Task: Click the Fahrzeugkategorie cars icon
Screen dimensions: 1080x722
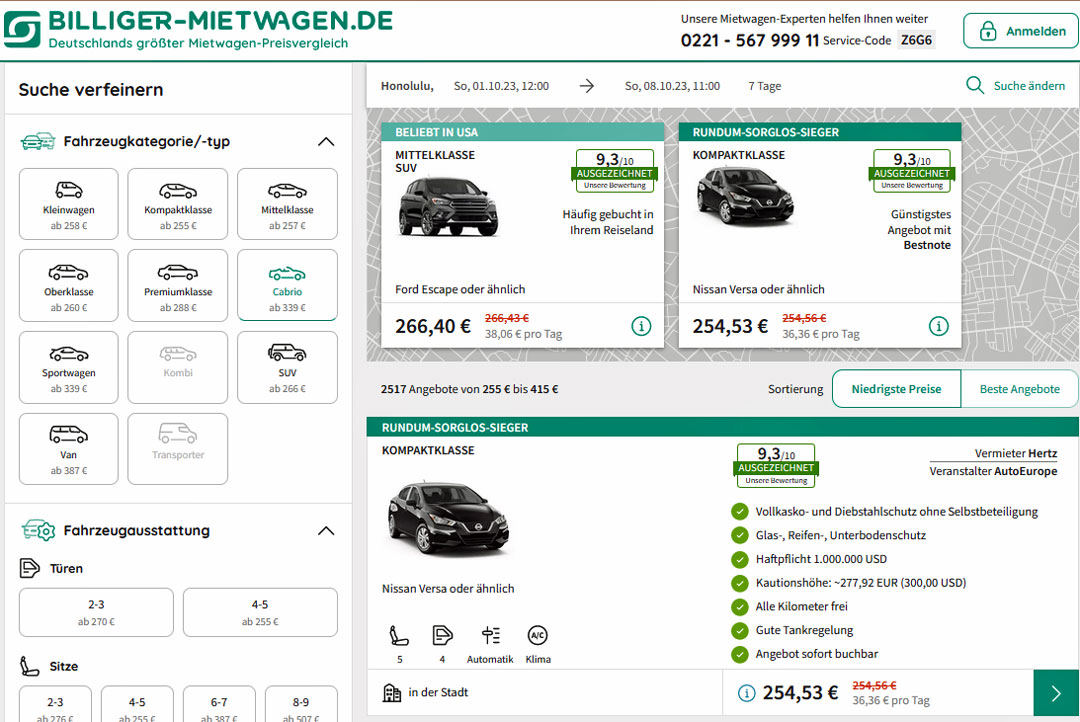Action: (38, 141)
